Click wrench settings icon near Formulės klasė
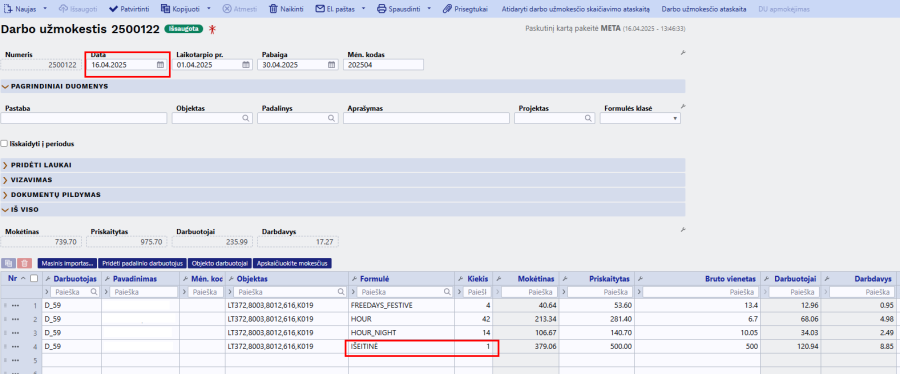 (683, 107)
